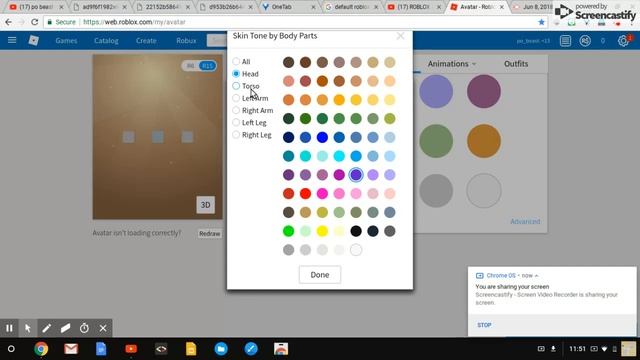Click the Roblox logo home icon
The image size is (640, 360).
pyautogui.click(x=33, y=40)
